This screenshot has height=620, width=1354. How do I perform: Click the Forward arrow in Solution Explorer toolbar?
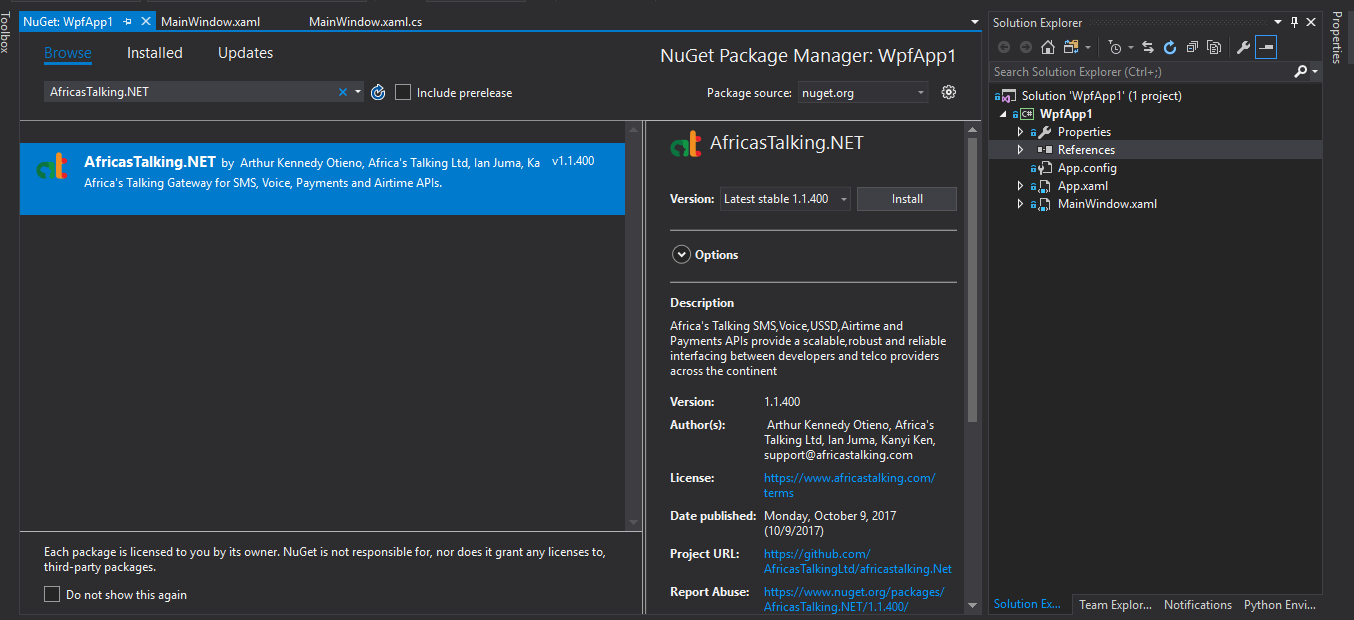(x=1025, y=47)
